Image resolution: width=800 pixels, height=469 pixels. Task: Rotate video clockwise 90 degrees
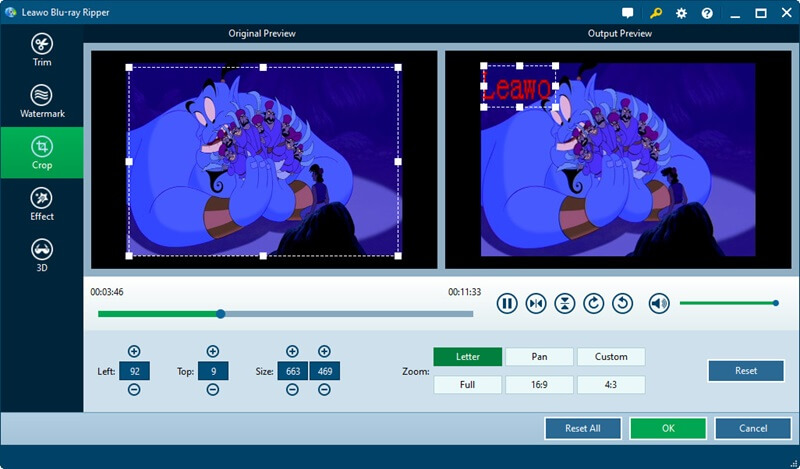click(x=594, y=303)
